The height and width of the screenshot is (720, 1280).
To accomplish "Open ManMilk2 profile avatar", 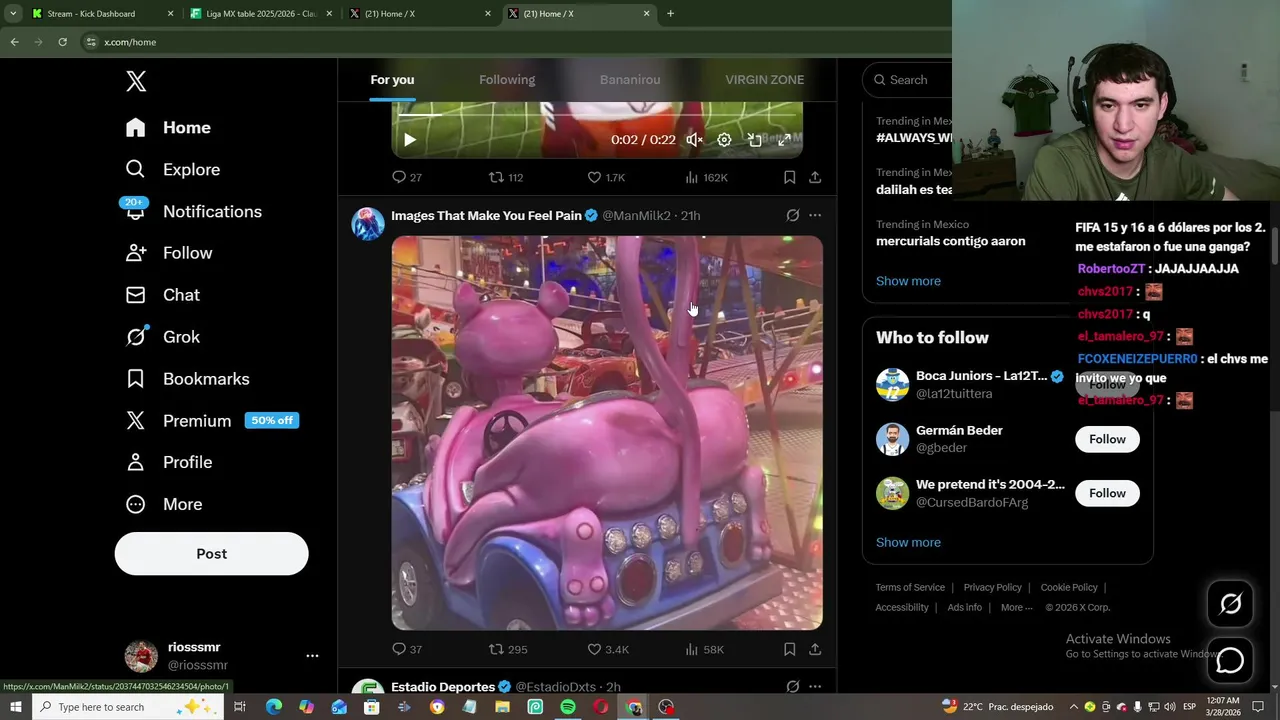I will 368,224.
